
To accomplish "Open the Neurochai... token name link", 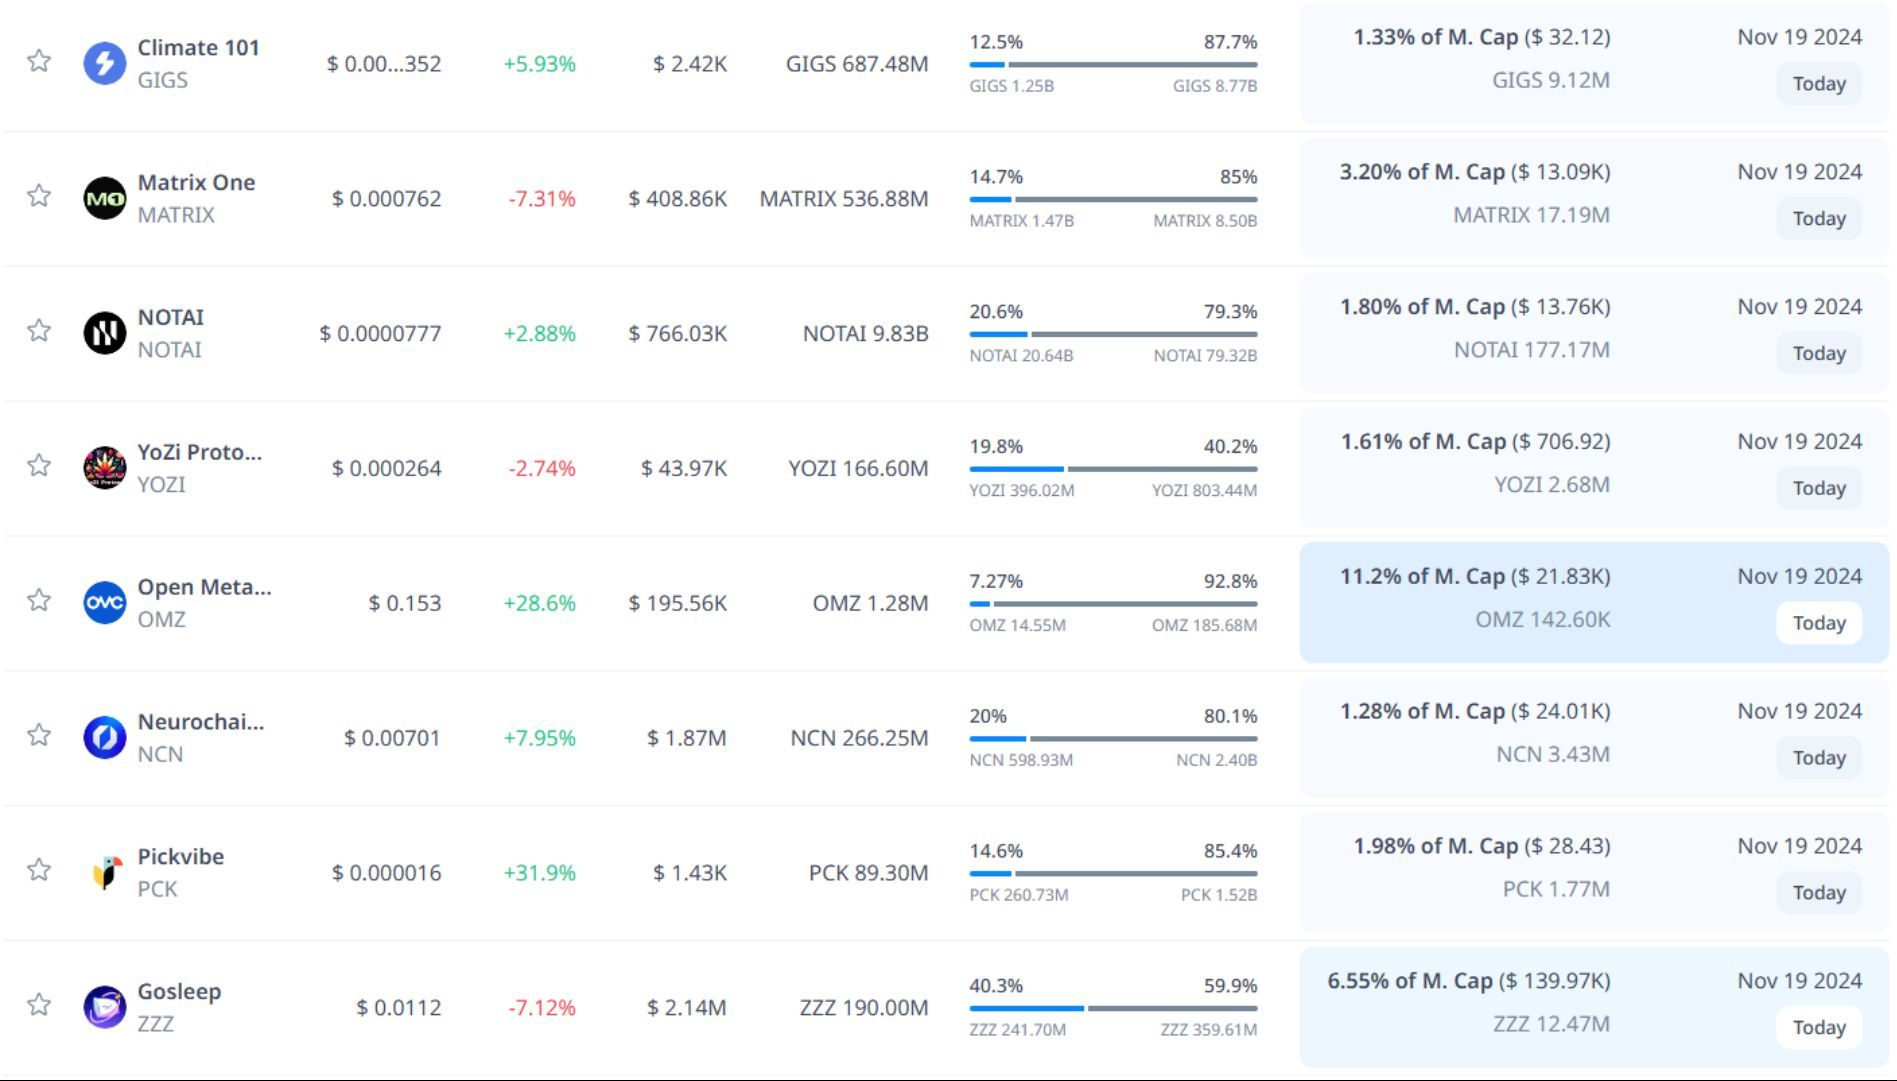I will 200,722.
